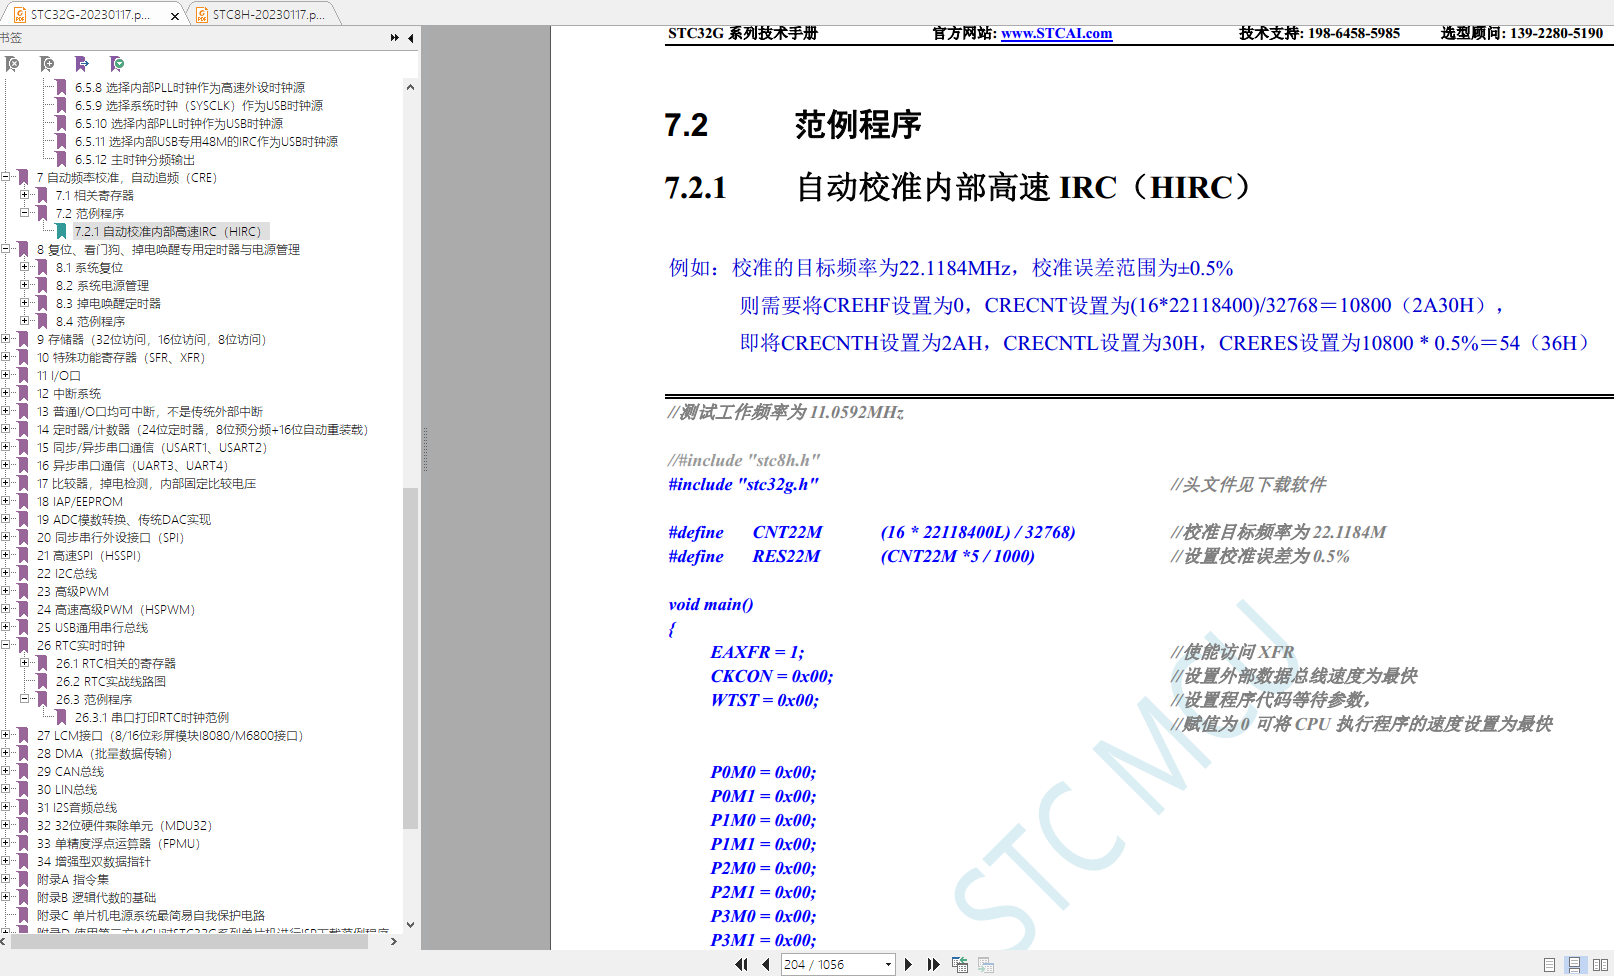Close the STC32G-20230117 tab
1614x976 pixels.
(x=175, y=16)
